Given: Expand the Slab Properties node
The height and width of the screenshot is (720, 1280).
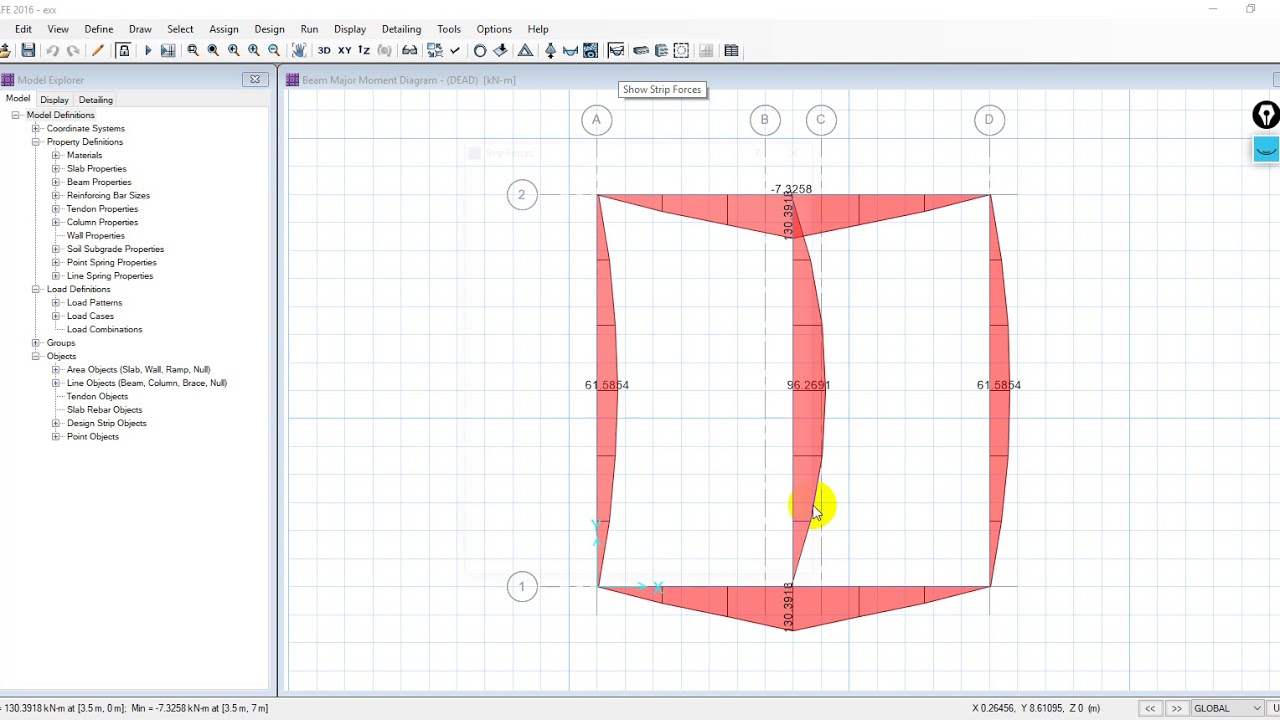Looking at the screenshot, I should coord(56,169).
